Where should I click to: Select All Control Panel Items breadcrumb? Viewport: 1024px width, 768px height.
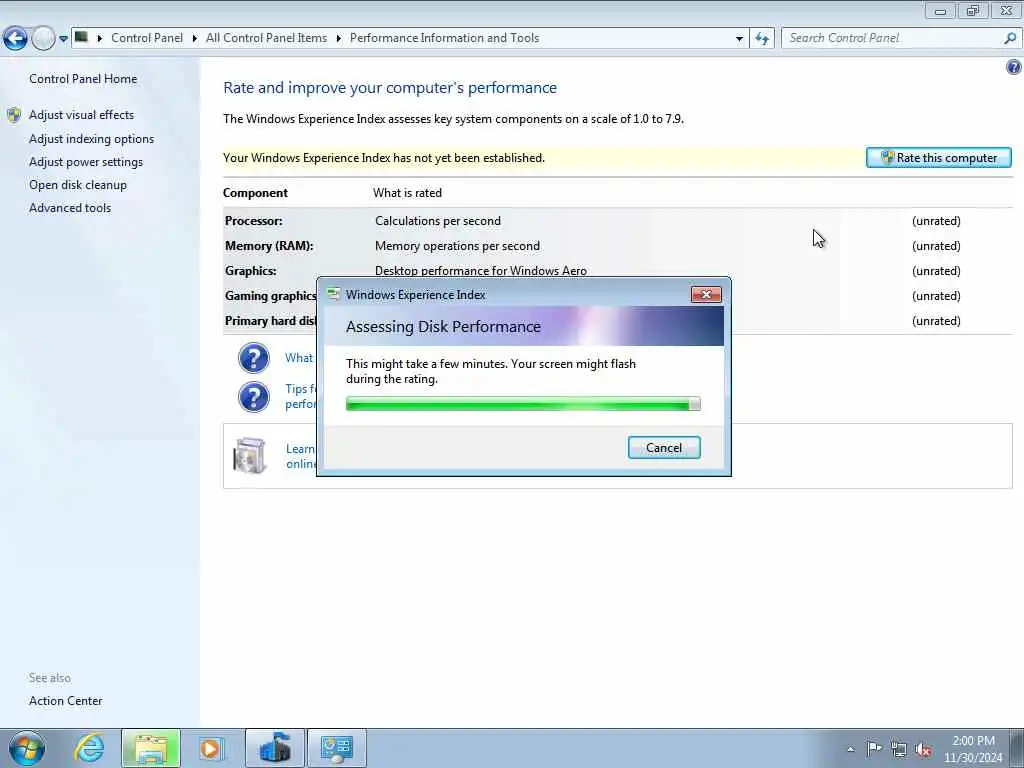[x=266, y=38]
